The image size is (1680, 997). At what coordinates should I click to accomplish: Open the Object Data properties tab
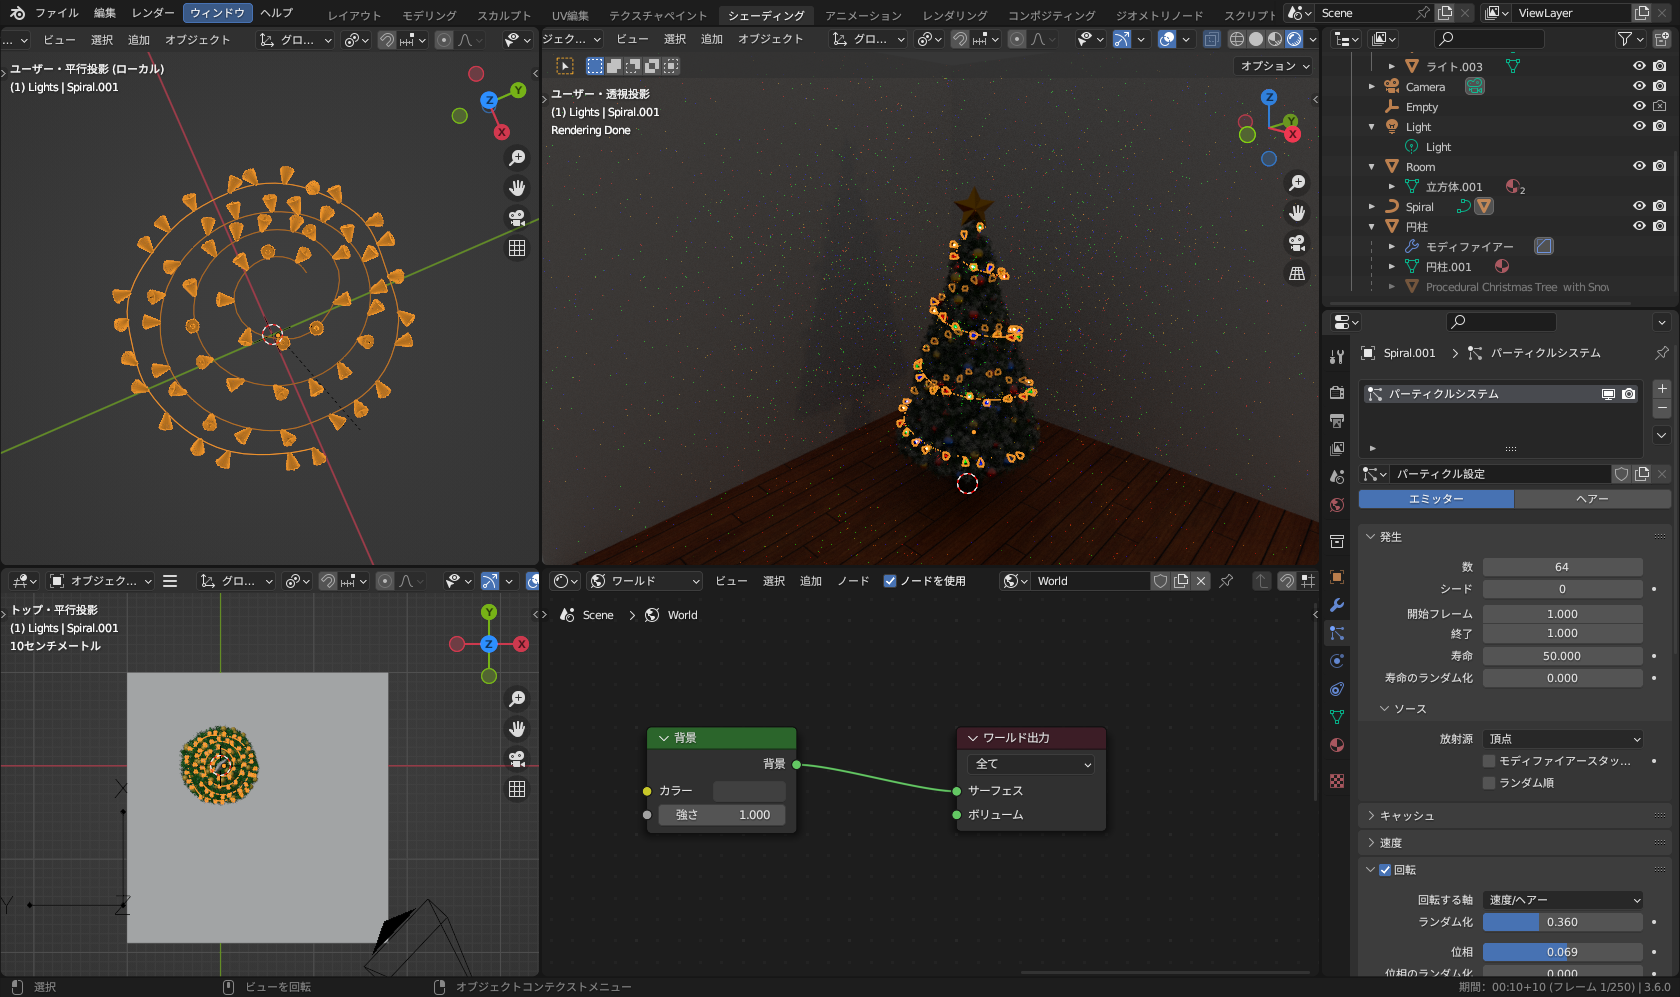click(x=1337, y=717)
